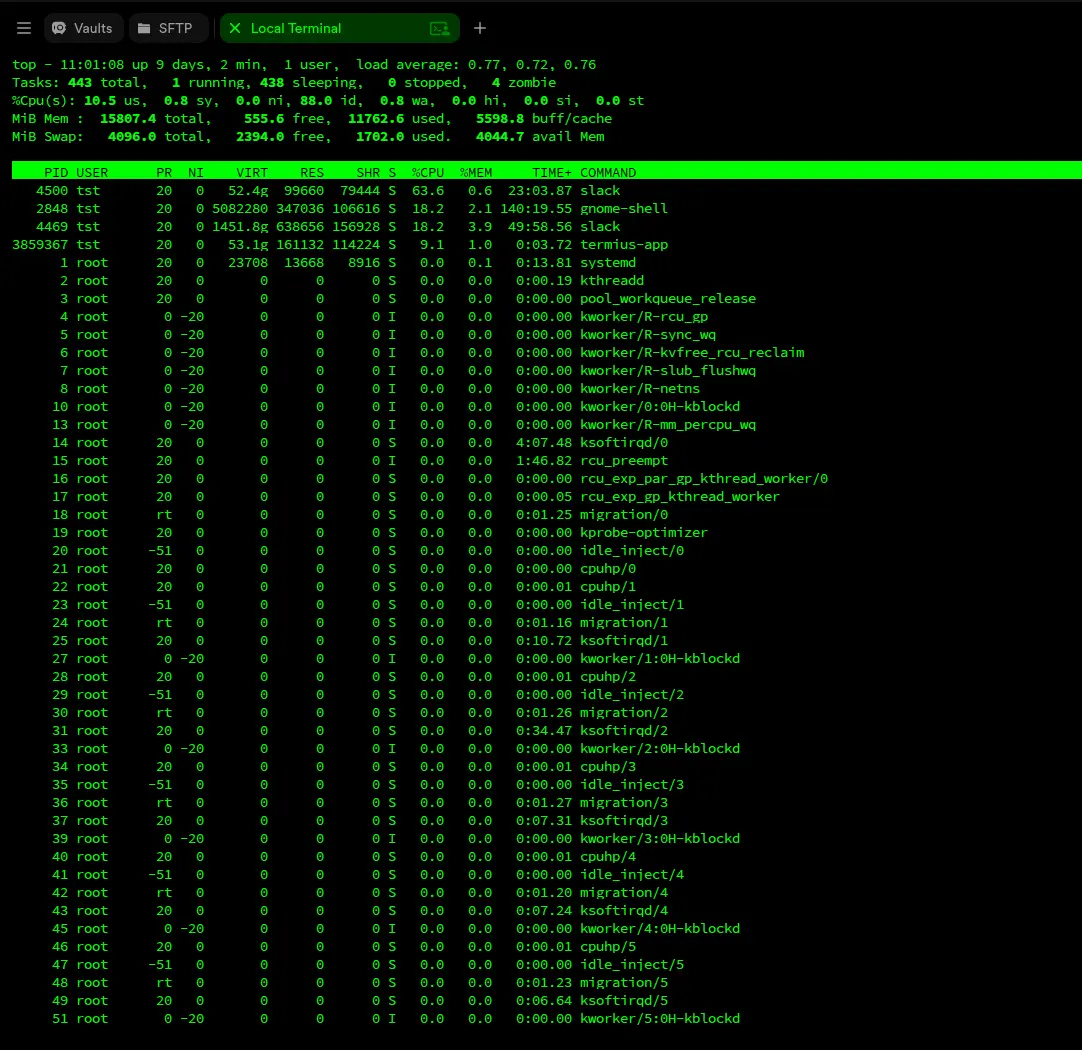Image resolution: width=1082 pixels, height=1050 pixels.
Task: Click kworker/R-sync_wq command text
Action: click(648, 335)
